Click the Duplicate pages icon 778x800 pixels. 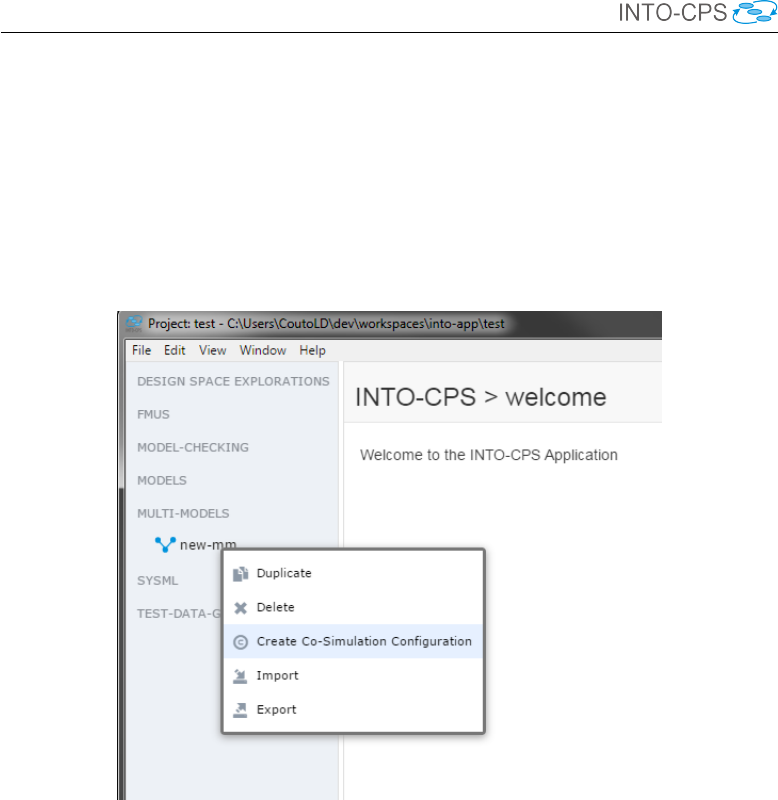tap(240, 574)
